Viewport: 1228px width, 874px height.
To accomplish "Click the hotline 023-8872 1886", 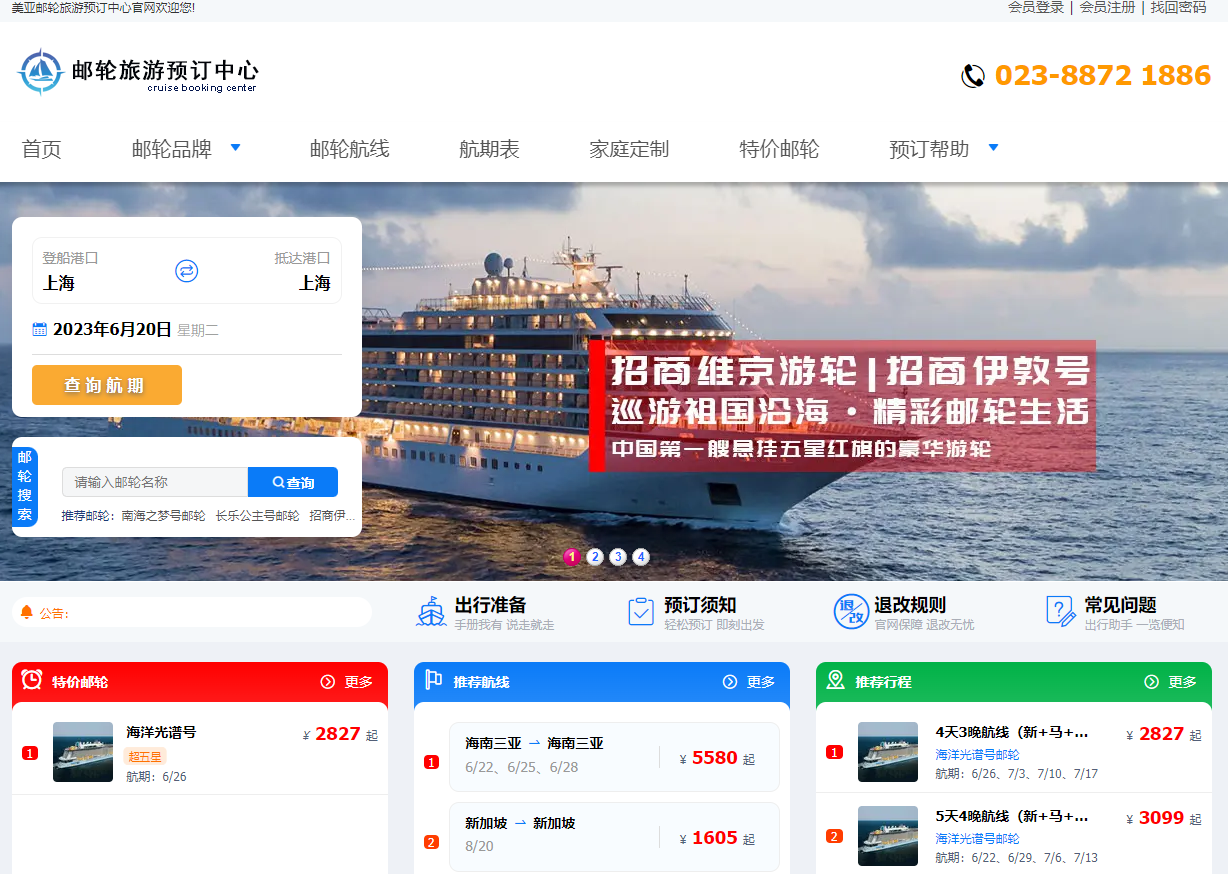I will (1103, 76).
